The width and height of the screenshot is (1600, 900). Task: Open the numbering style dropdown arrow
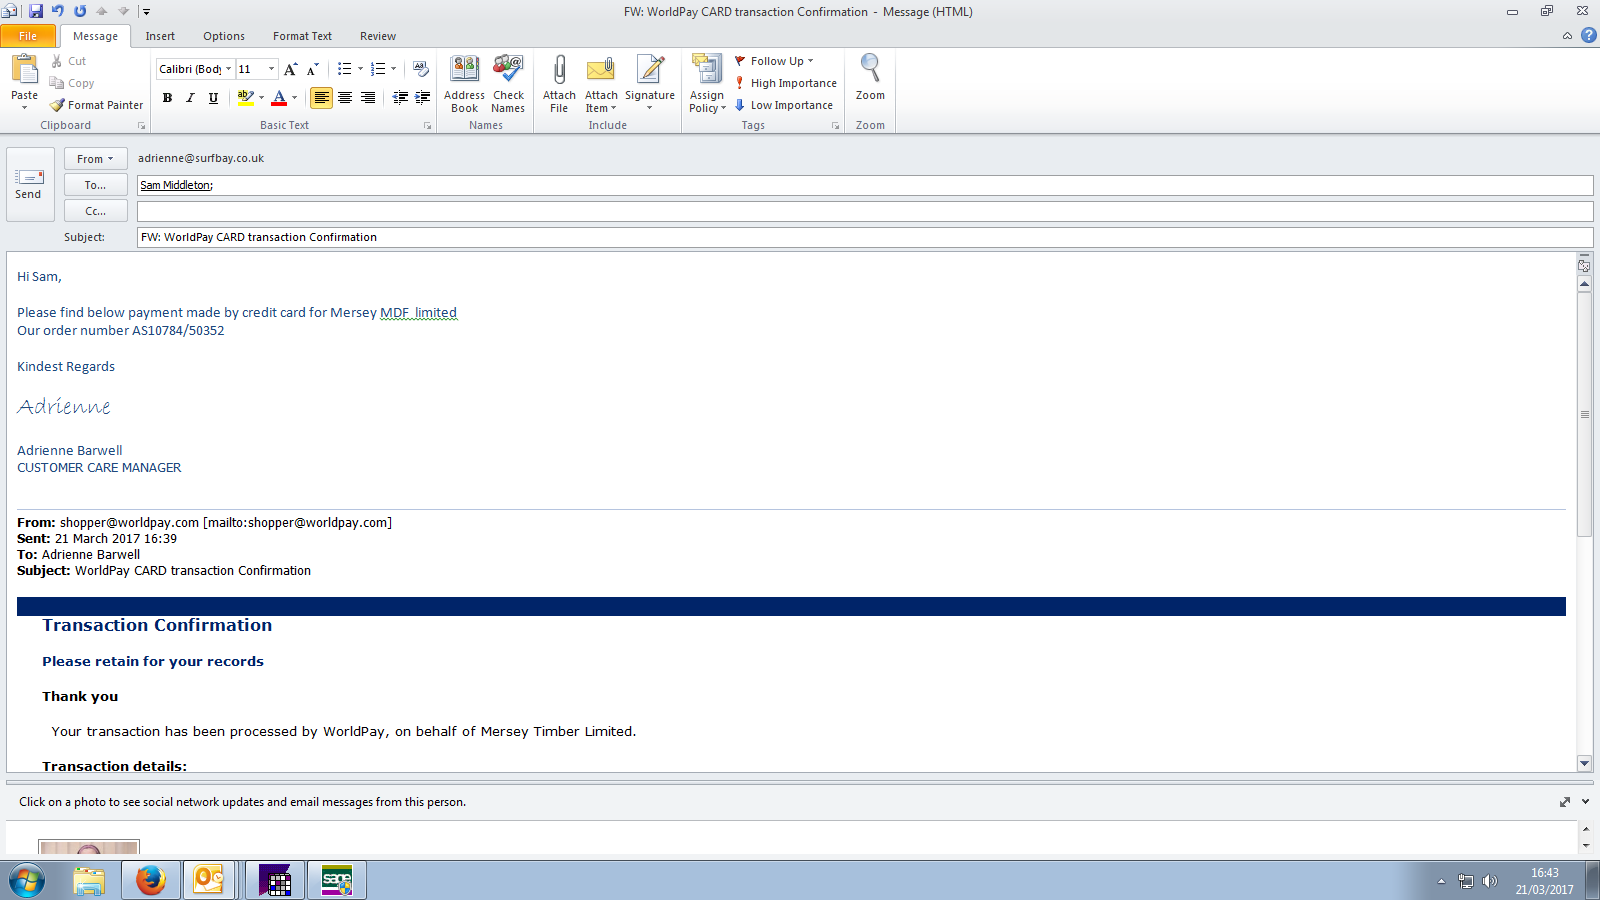(393, 69)
